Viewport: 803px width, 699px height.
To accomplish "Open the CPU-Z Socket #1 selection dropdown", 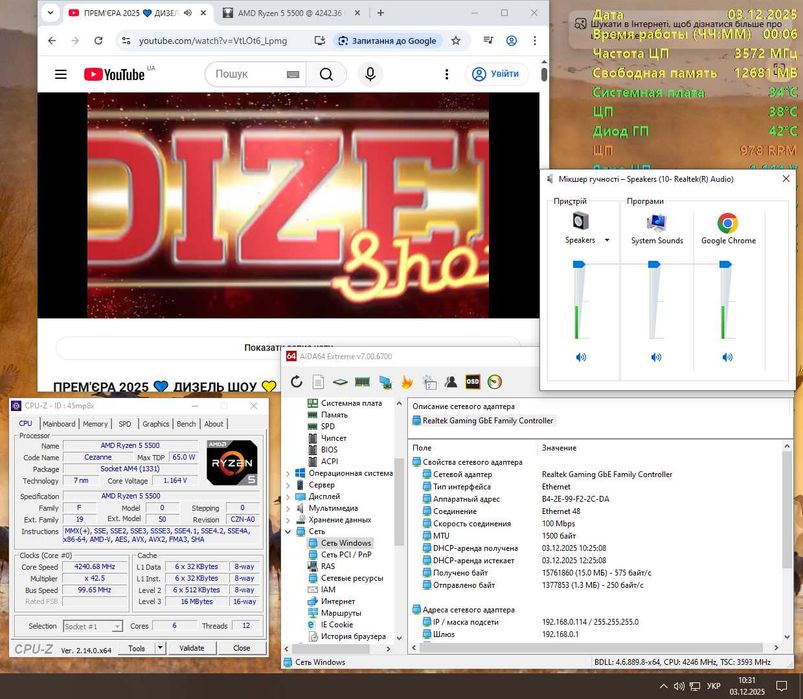I will coord(93,626).
